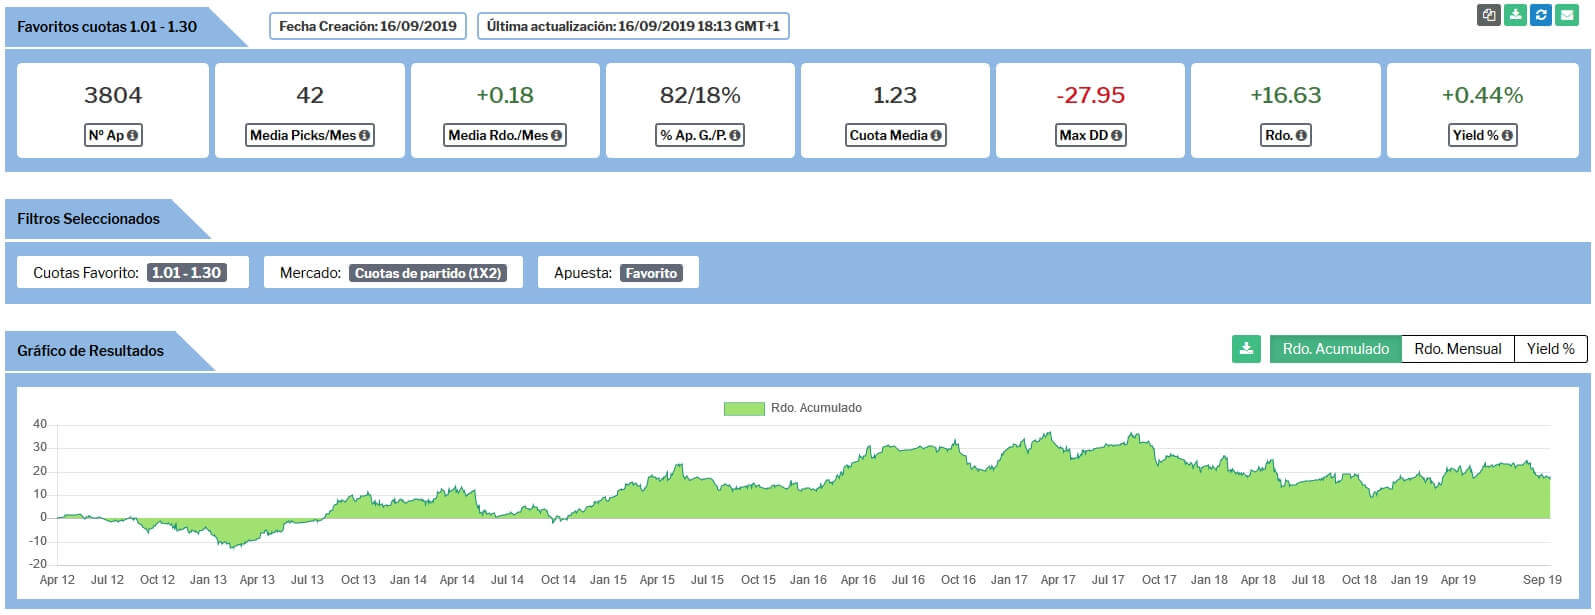
Task: Click the blue refresh icon button
Action: (1541, 15)
